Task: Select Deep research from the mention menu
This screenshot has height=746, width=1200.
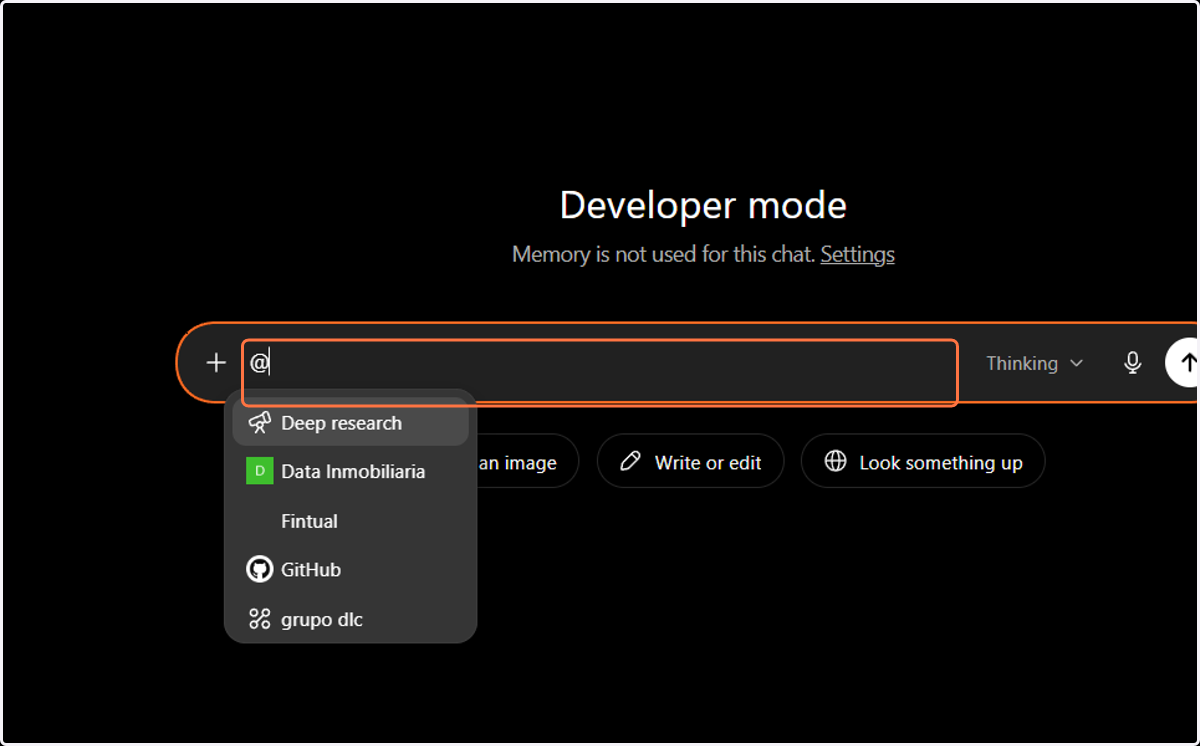Action: point(350,423)
